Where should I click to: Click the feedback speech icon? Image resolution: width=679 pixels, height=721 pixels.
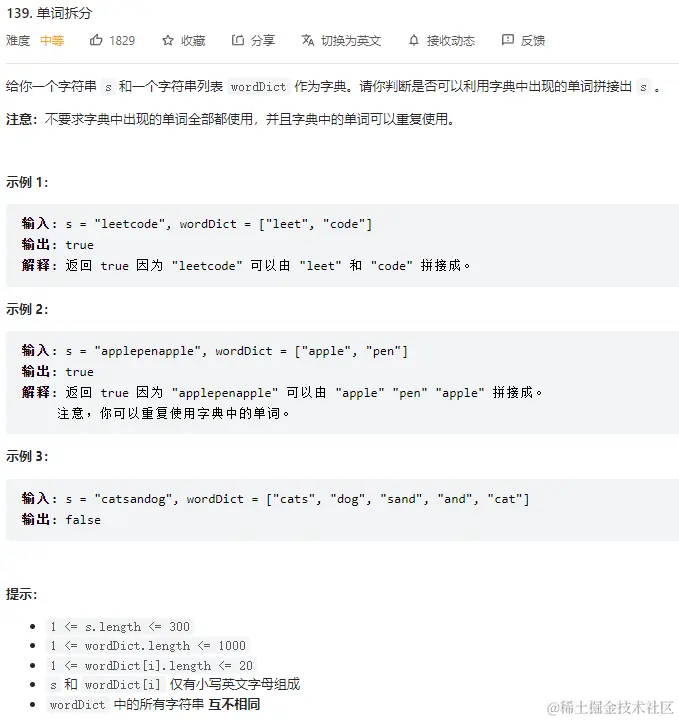tap(508, 40)
